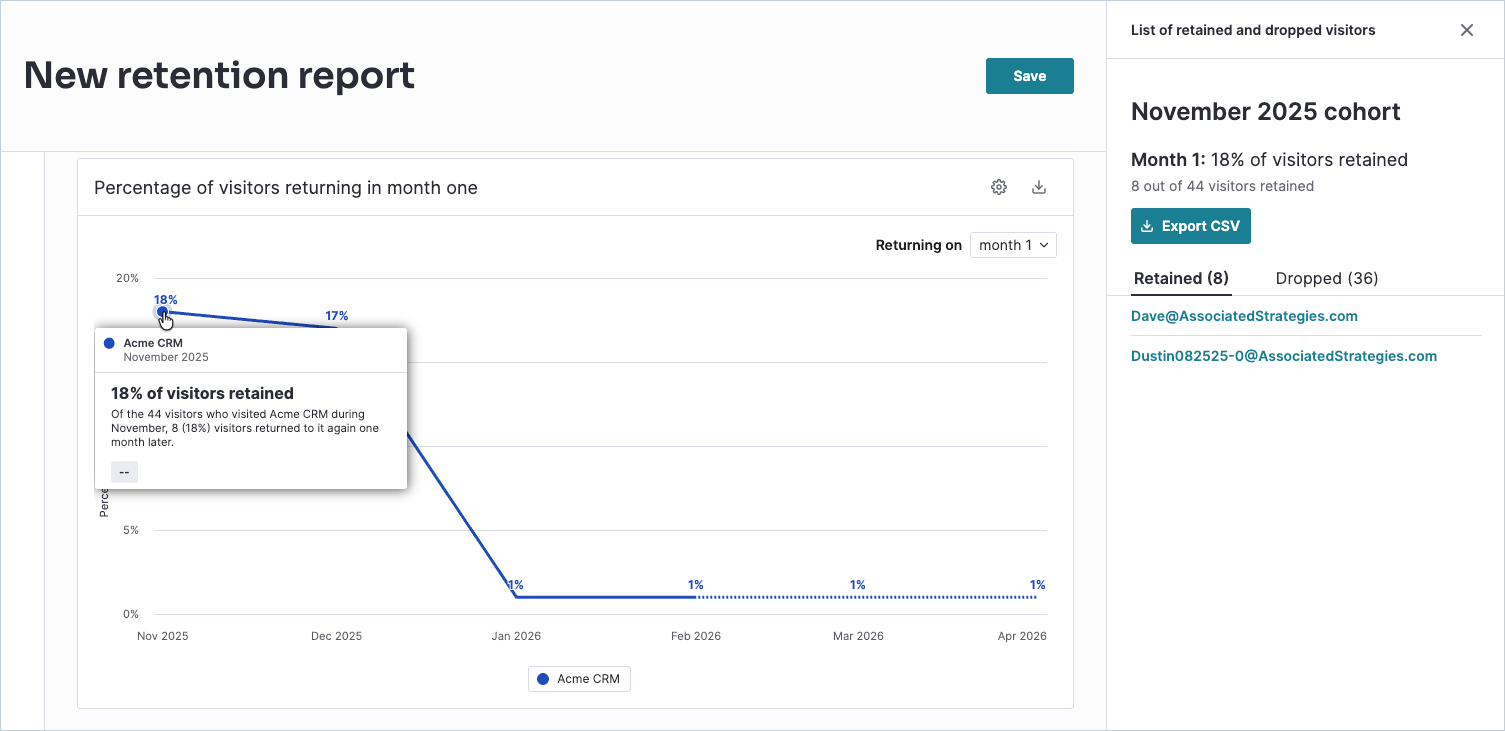Click the Apr 2026 1% data label

[x=1038, y=585]
